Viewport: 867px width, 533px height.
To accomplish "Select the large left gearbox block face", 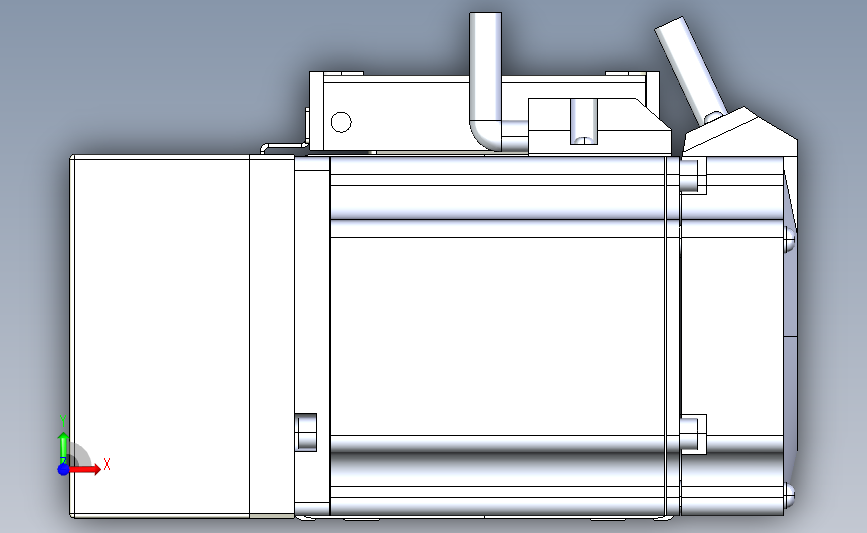I will click(x=160, y=336).
